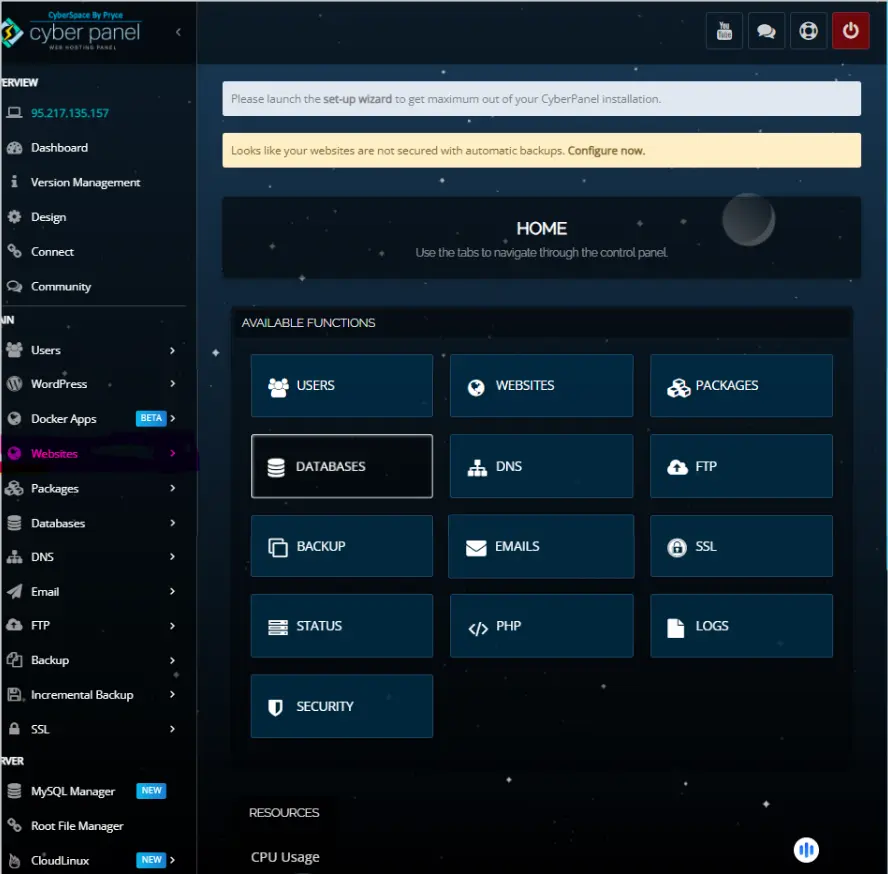Click the Version Management info icon

pyautogui.click(x=14, y=182)
